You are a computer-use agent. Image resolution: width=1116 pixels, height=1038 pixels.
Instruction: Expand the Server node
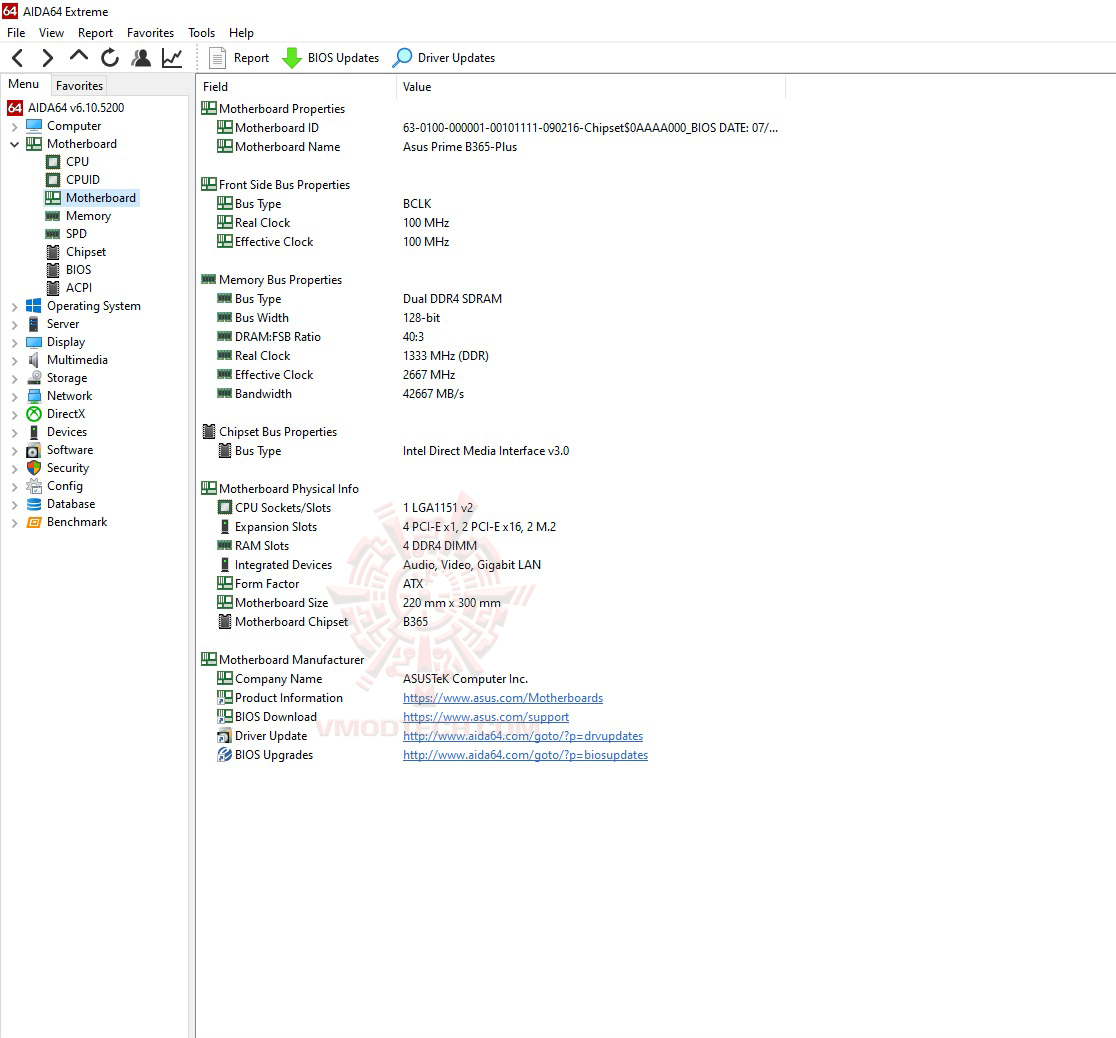pos(14,325)
